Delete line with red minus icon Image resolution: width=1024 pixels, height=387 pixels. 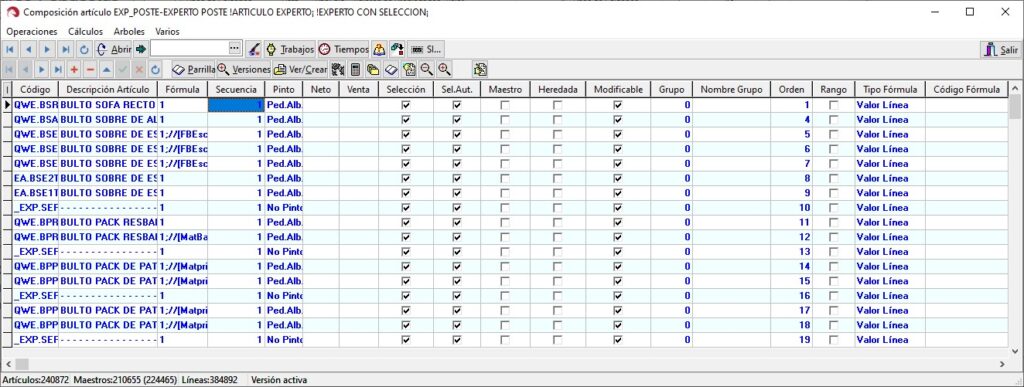point(90,69)
